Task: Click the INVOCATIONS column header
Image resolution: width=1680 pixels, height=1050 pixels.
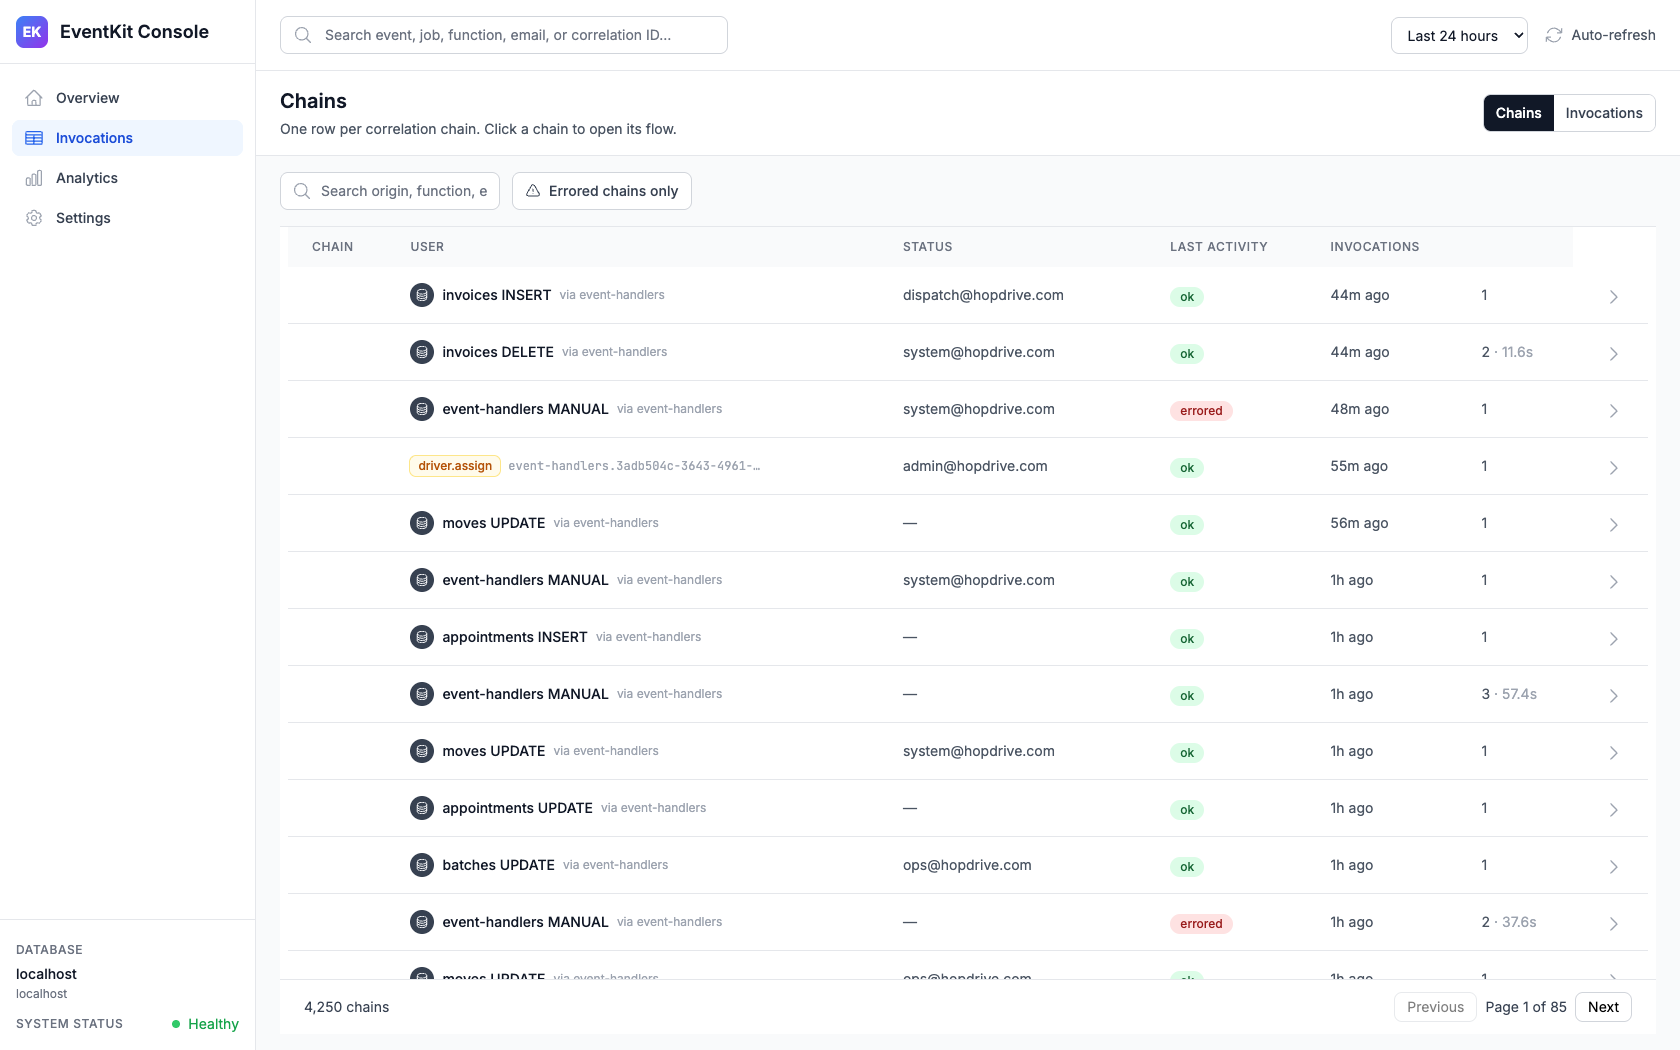Action: [x=1375, y=247]
